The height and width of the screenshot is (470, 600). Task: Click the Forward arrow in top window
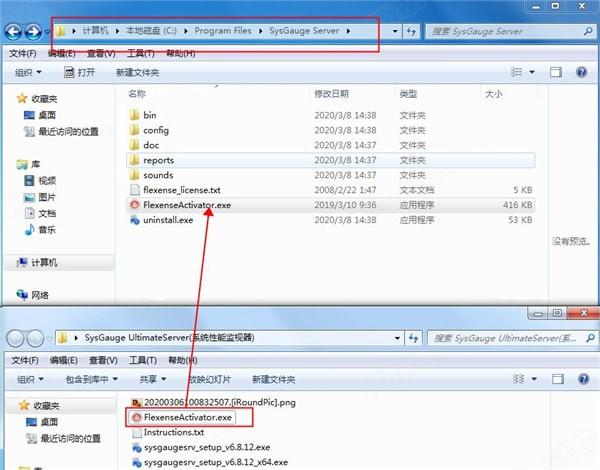coord(33,31)
